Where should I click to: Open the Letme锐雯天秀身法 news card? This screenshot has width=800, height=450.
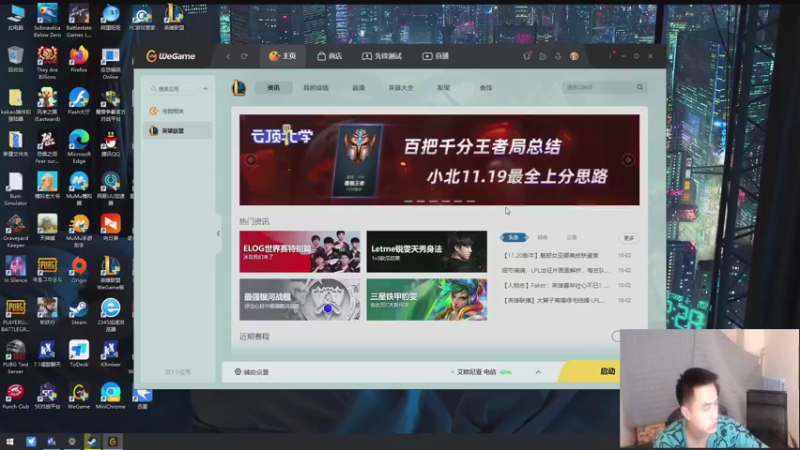pyautogui.click(x=427, y=252)
